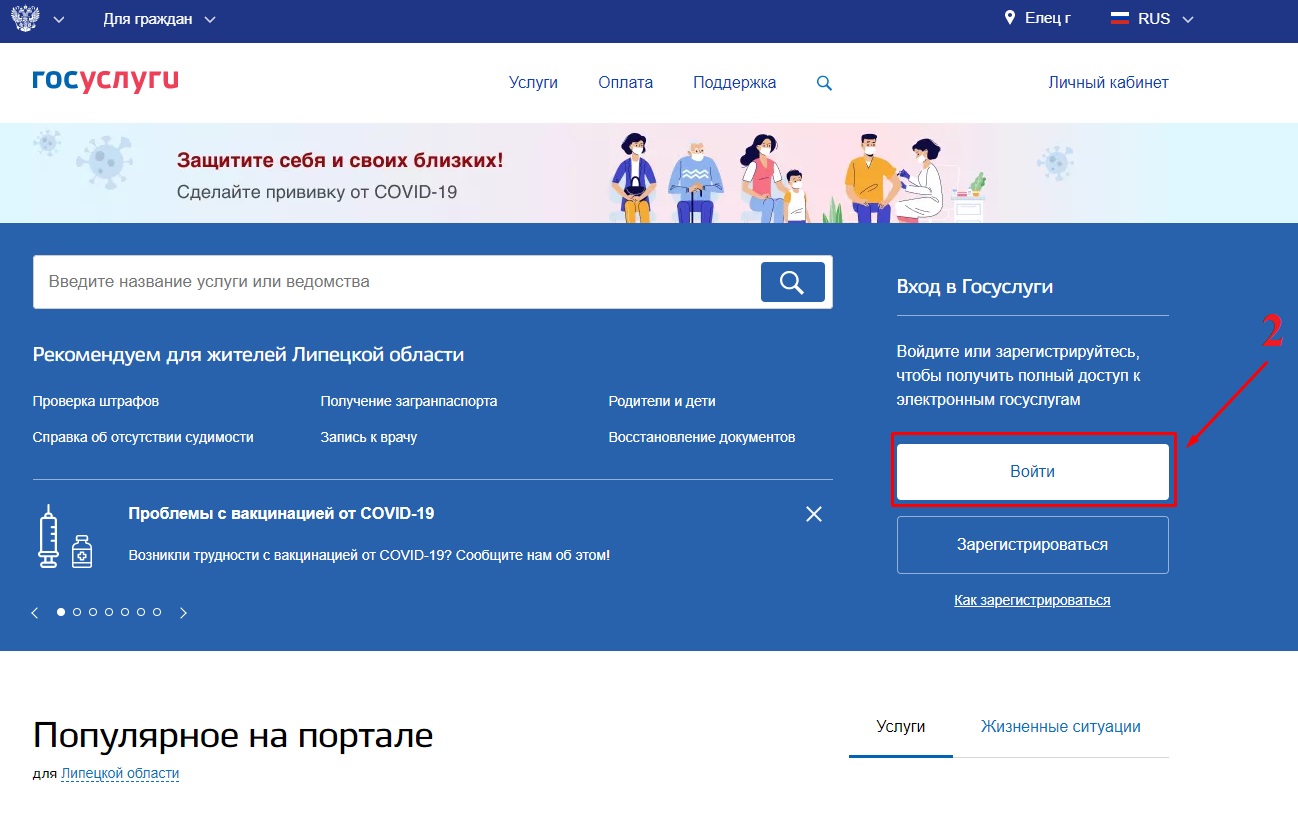Click the Войти login button
This screenshot has width=1298, height=824.
click(x=1033, y=471)
